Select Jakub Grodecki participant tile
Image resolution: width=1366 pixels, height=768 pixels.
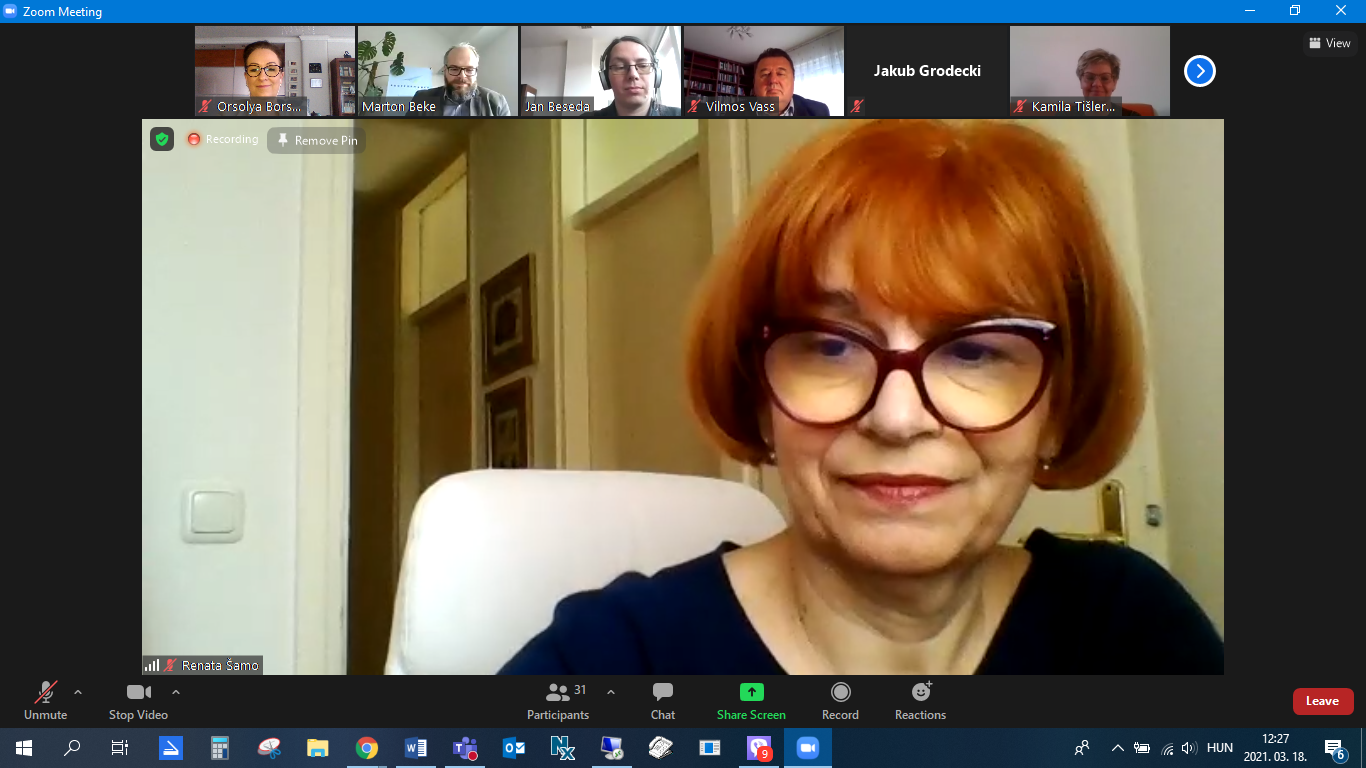[x=927, y=71]
